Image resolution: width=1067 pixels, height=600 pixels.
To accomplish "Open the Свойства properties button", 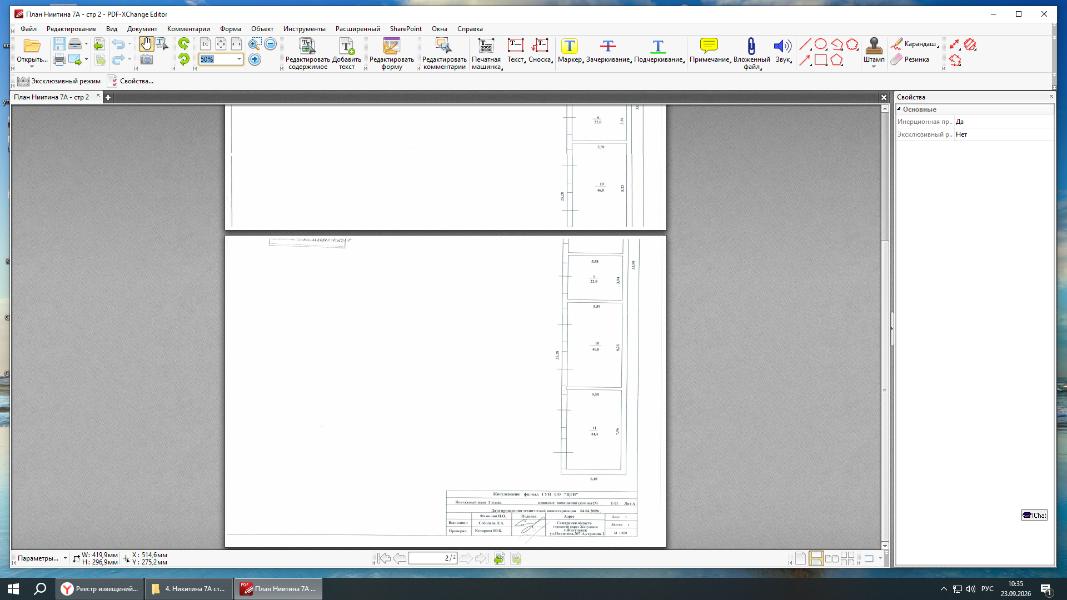I will 131,81.
